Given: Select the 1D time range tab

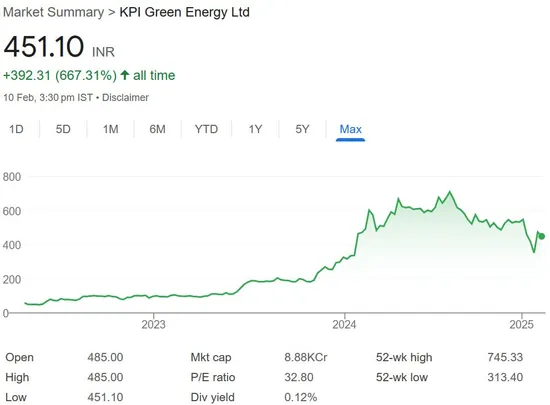Looking at the screenshot, I should (x=16, y=129).
